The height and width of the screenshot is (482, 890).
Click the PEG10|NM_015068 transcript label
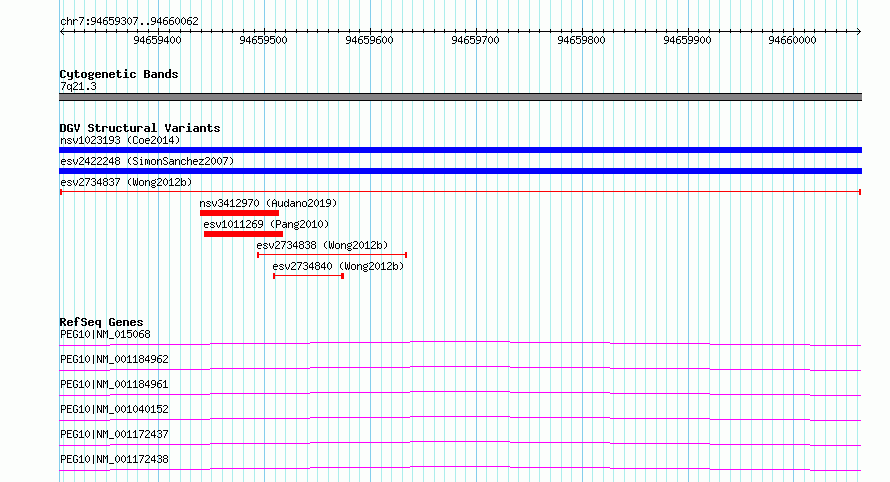[106, 334]
